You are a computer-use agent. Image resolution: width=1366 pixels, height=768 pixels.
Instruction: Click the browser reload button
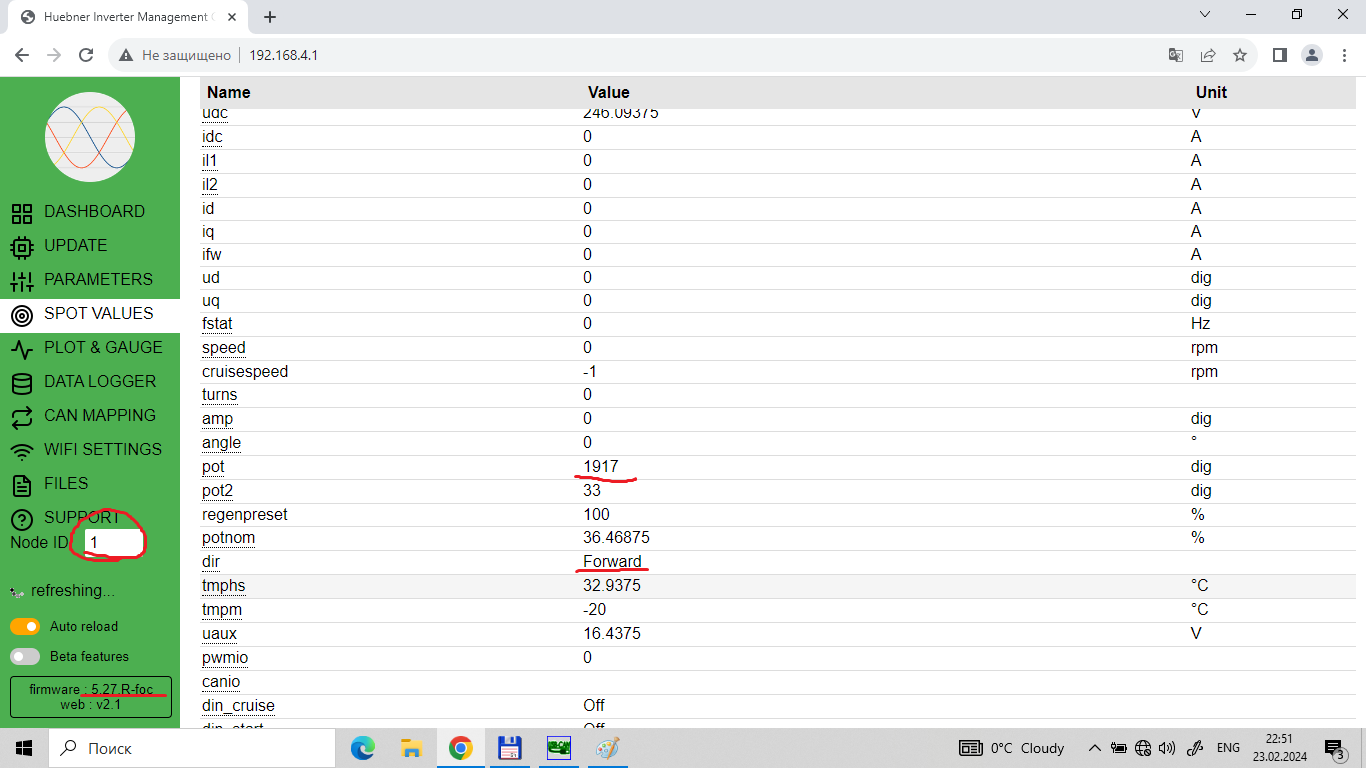coord(86,56)
